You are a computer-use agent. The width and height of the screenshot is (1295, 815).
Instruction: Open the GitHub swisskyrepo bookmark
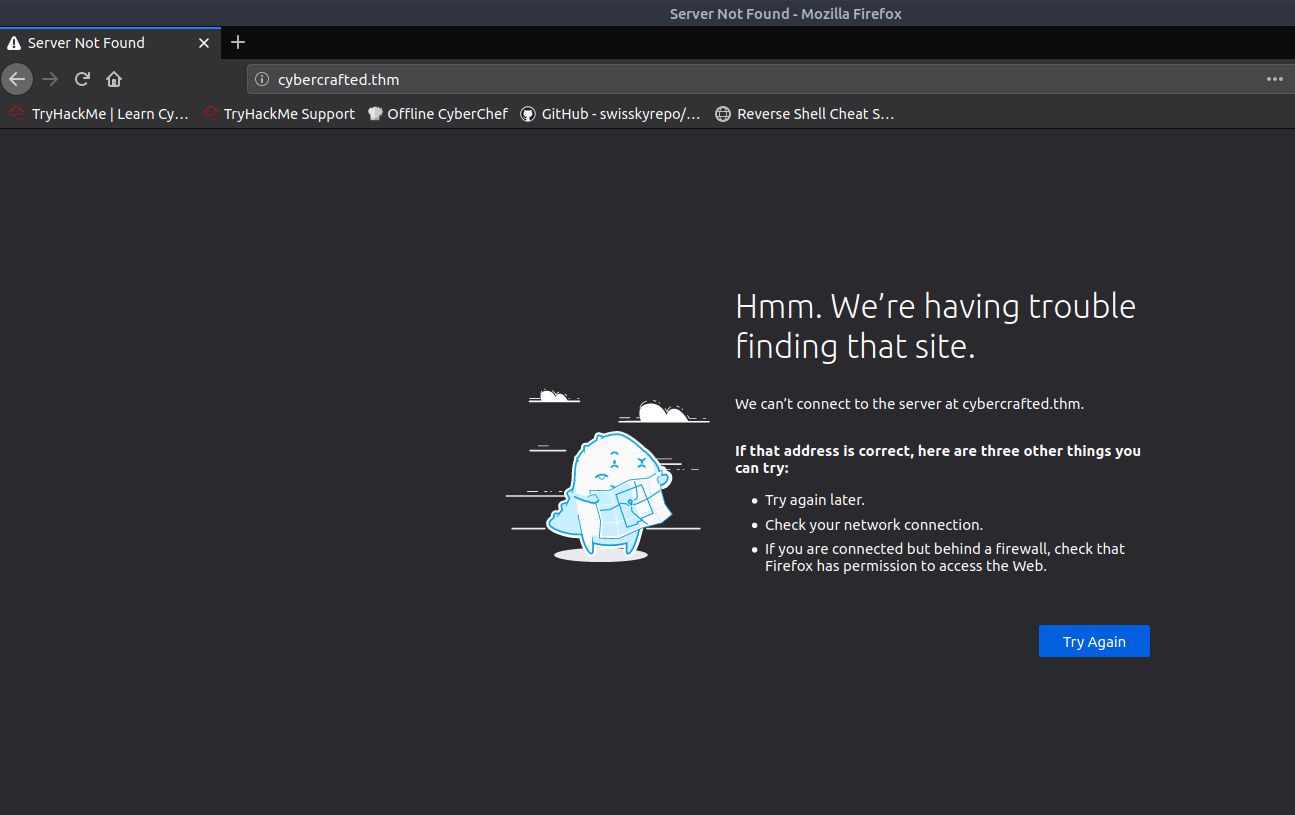pos(611,114)
